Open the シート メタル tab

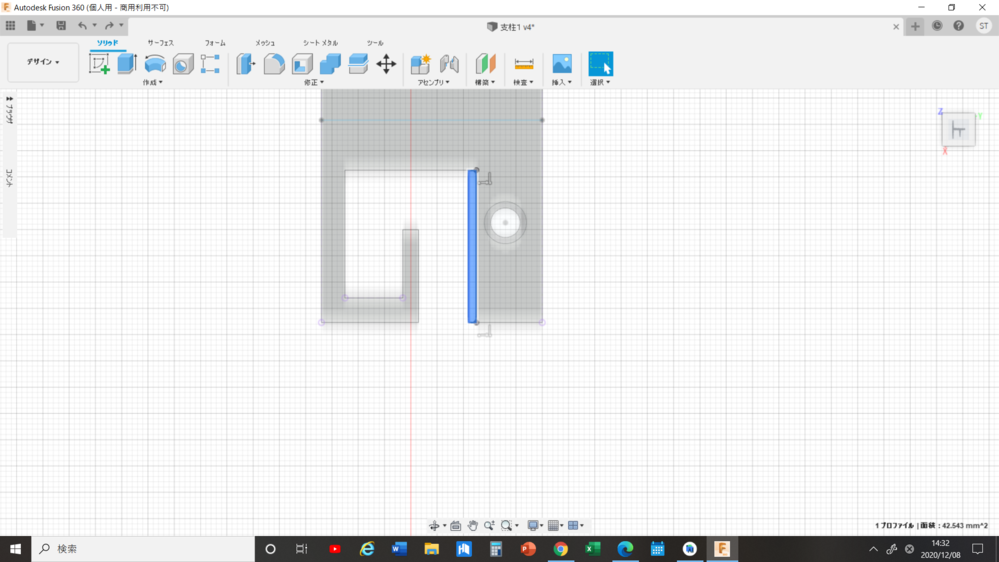pos(320,43)
